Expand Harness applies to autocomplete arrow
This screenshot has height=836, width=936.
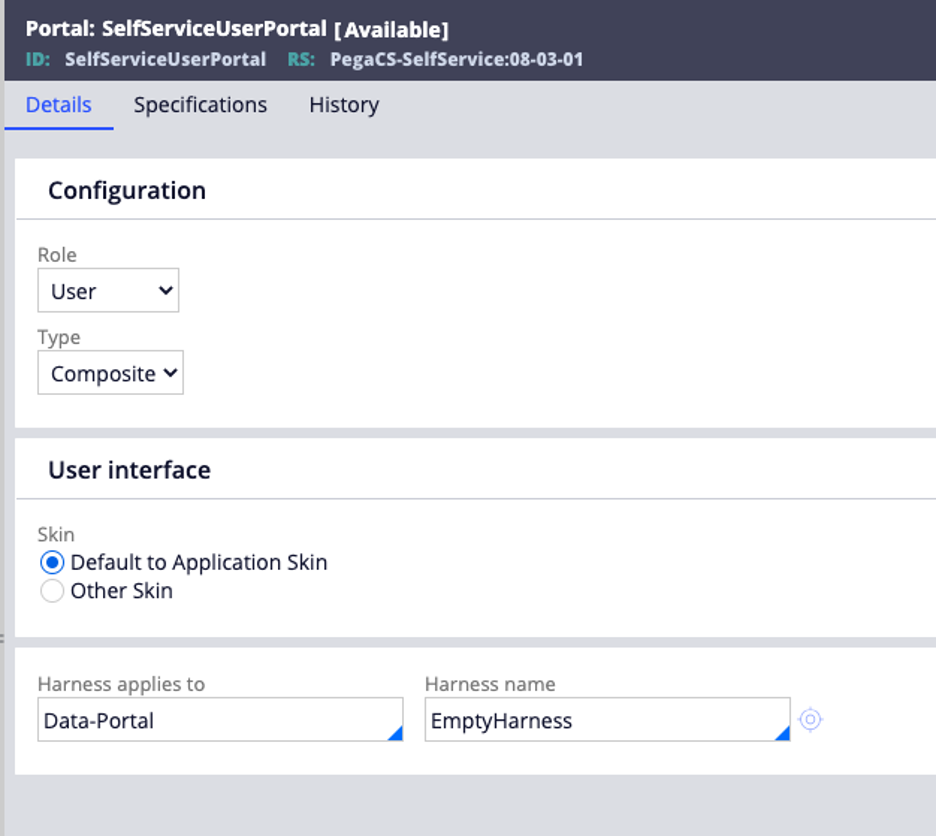point(395,733)
